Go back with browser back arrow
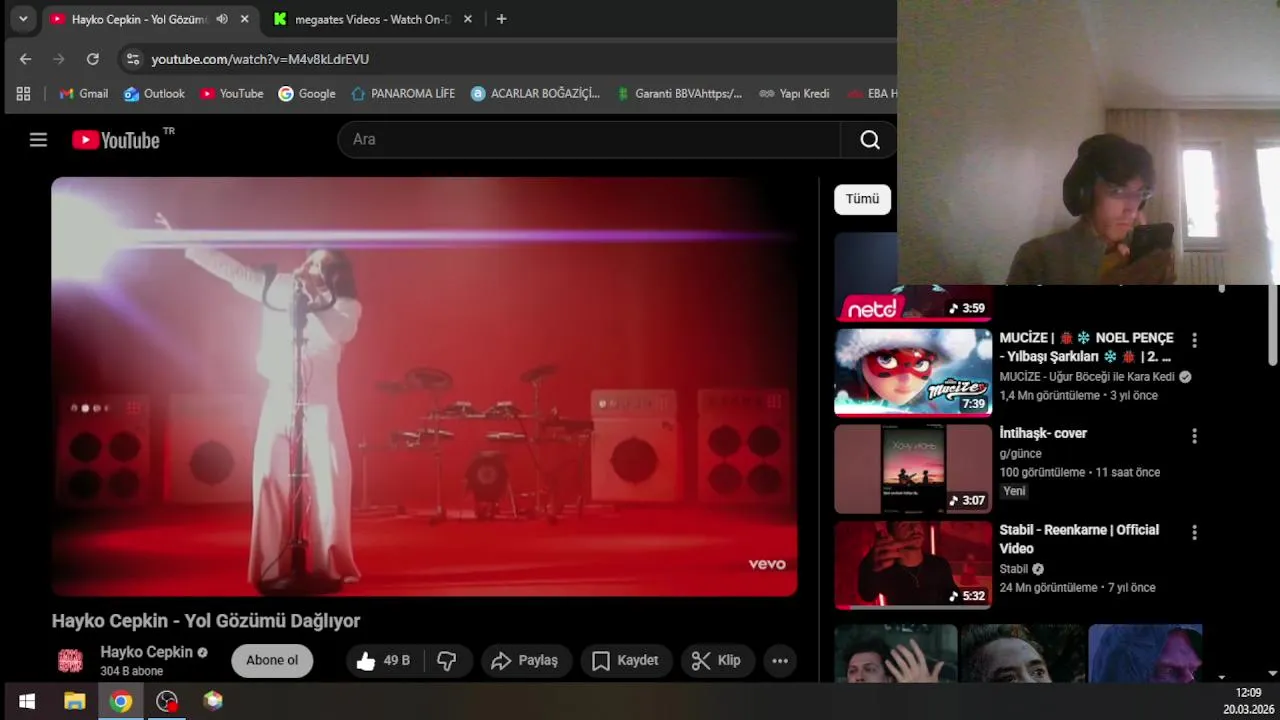Viewport: 1280px width, 720px height. tap(26, 59)
